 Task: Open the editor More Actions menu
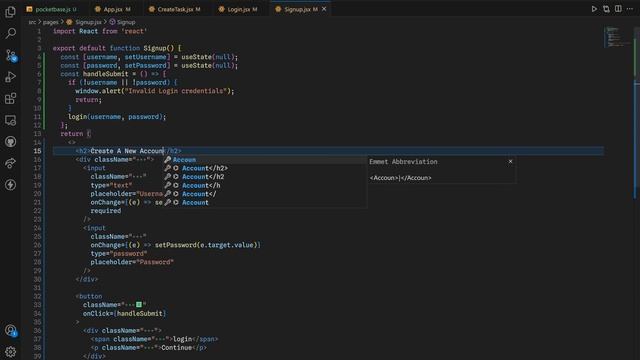(x=630, y=9)
